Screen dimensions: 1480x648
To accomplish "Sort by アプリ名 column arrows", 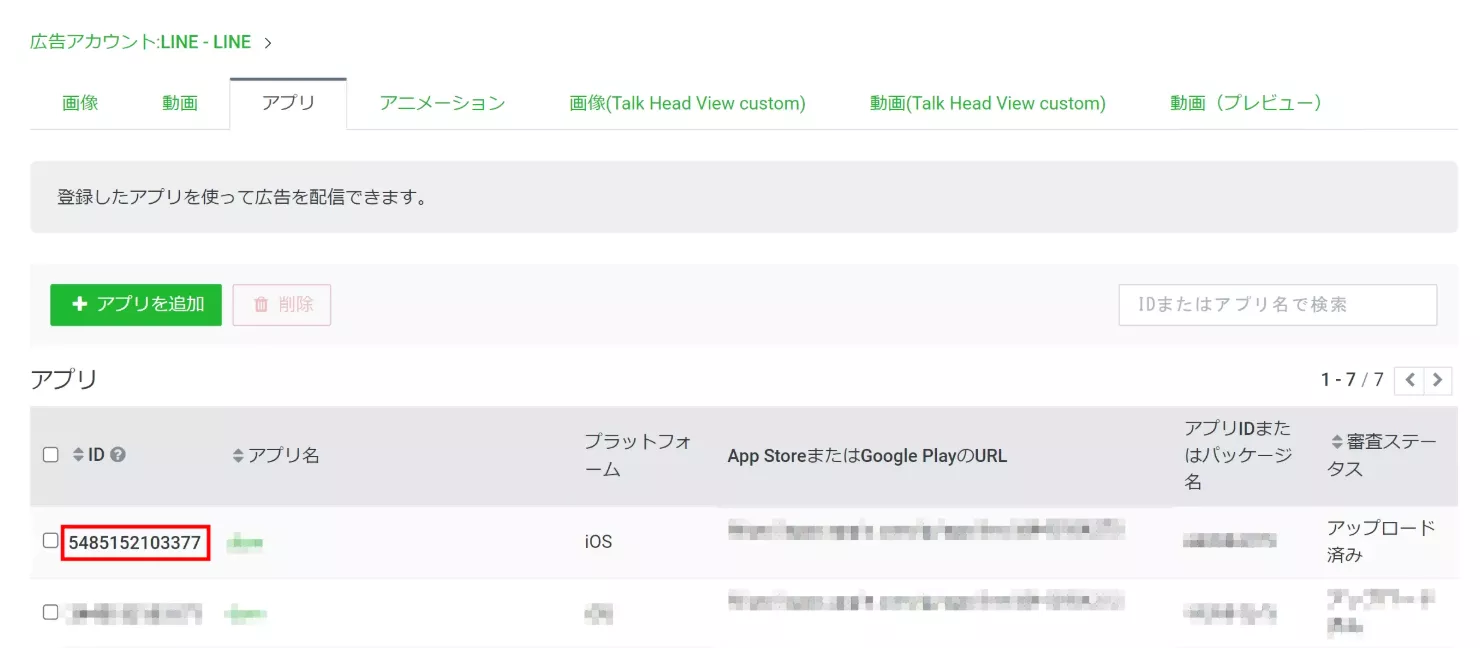I will click(x=238, y=455).
